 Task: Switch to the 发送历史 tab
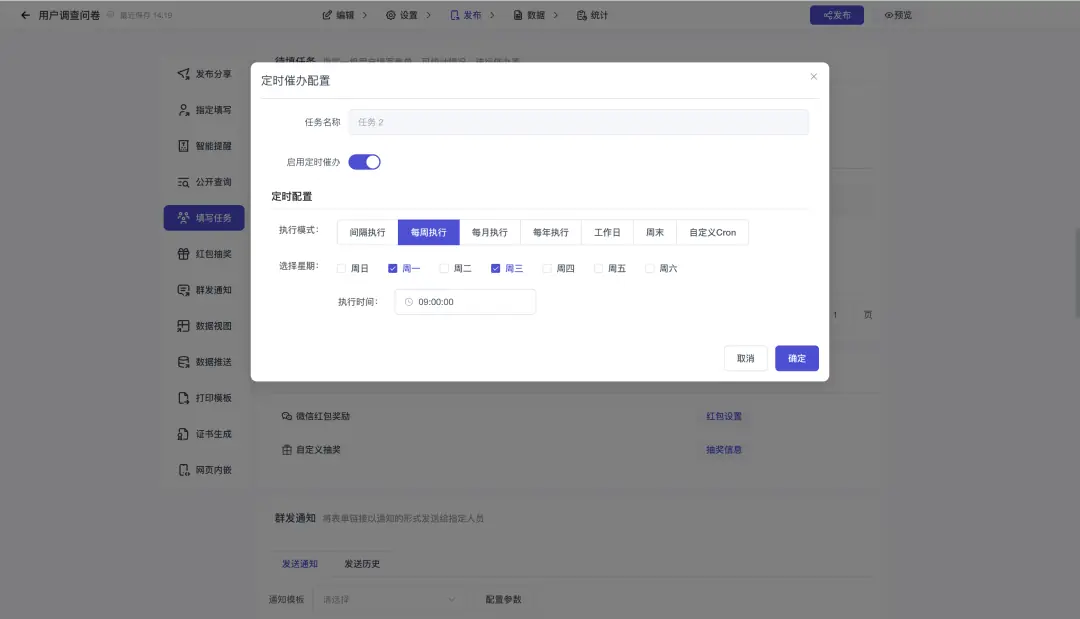[362, 564]
